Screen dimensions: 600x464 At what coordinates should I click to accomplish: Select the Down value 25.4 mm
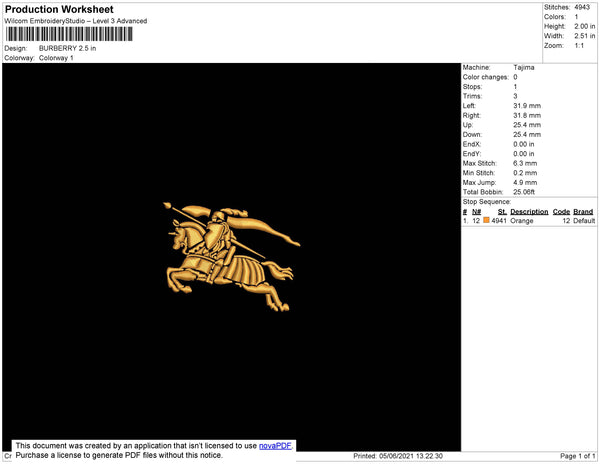[527, 134]
